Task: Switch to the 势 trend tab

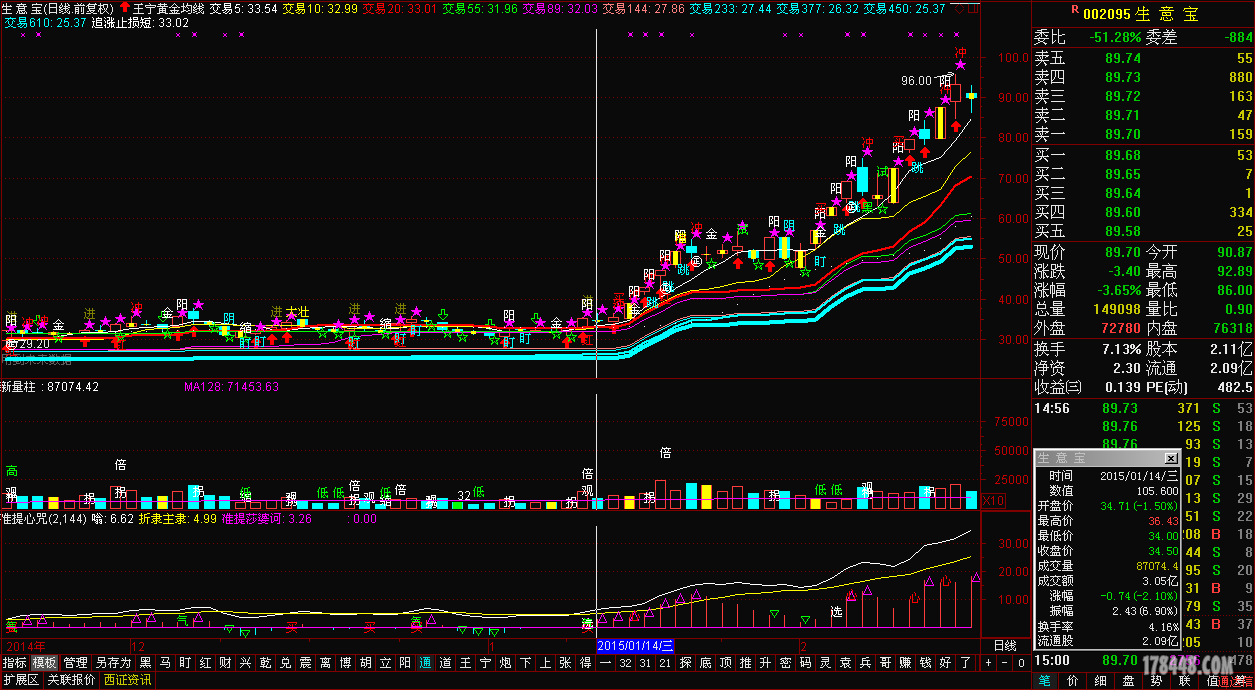Action: [1157, 680]
